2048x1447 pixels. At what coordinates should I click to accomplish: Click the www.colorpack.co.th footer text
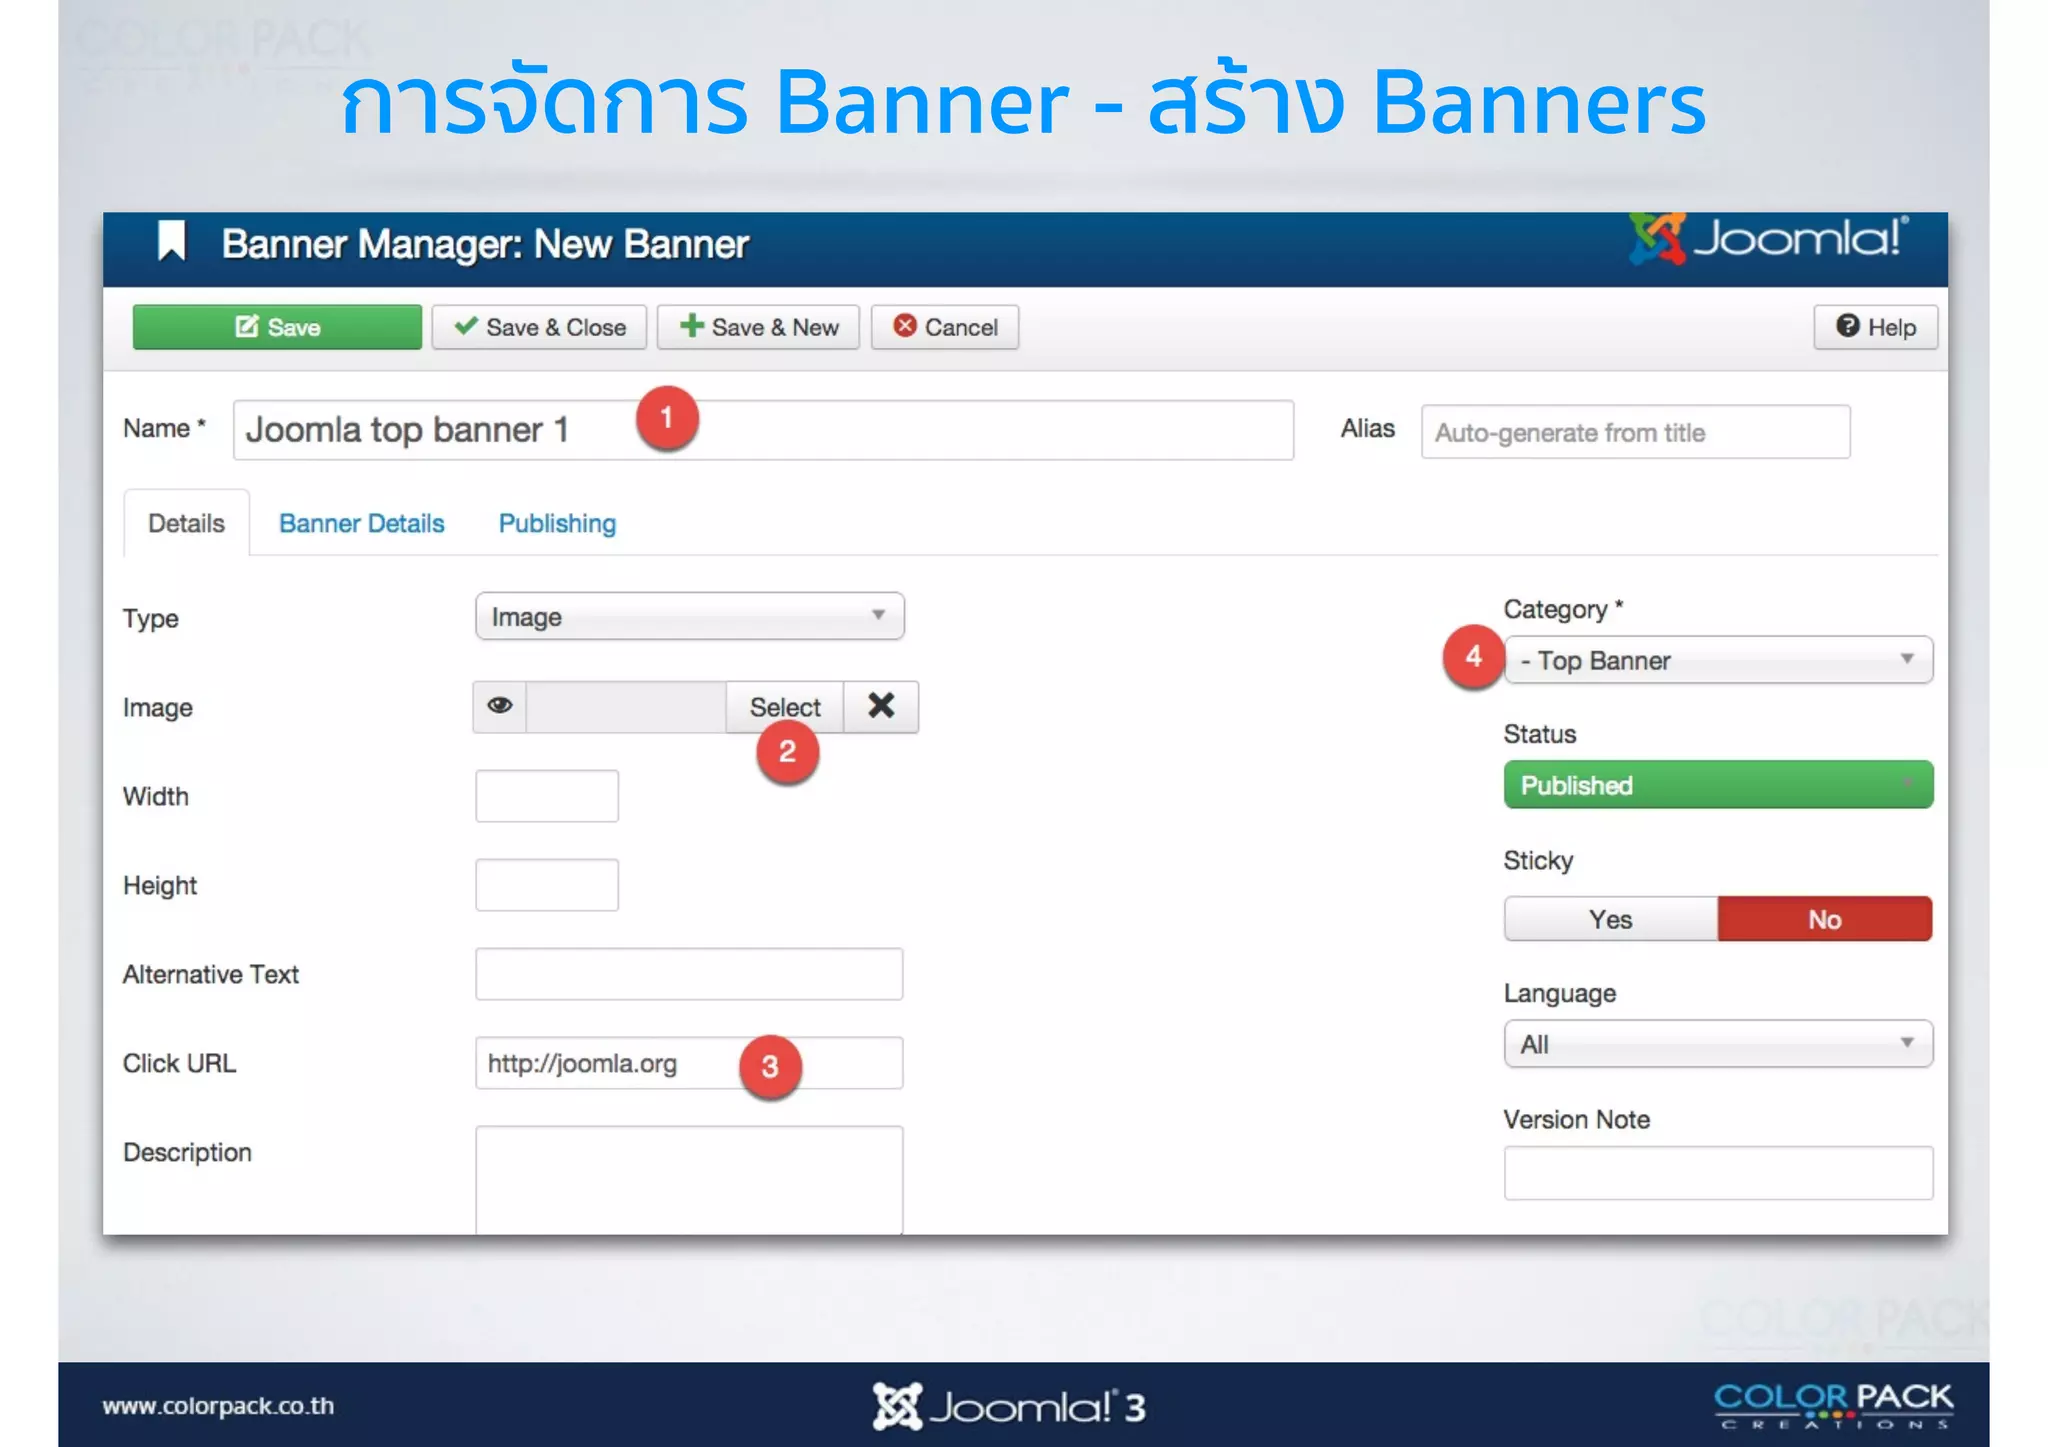coord(218,1405)
